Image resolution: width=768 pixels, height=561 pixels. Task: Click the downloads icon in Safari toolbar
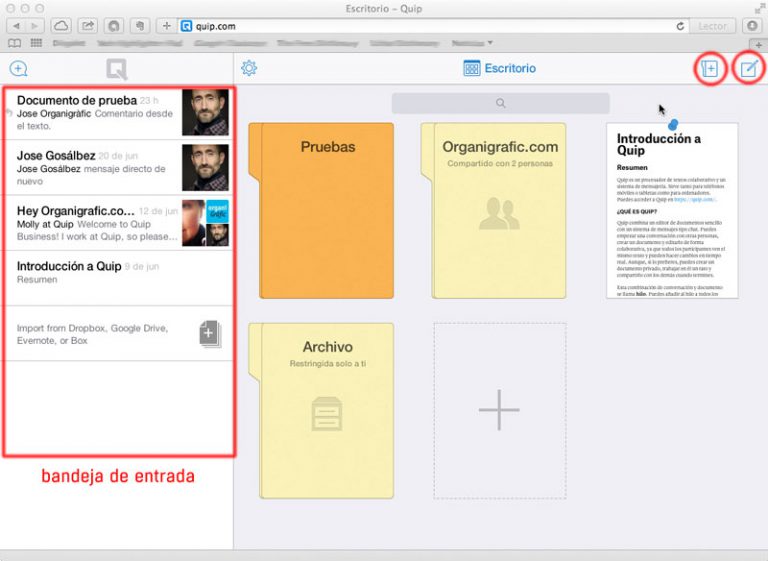click(752, 26)
